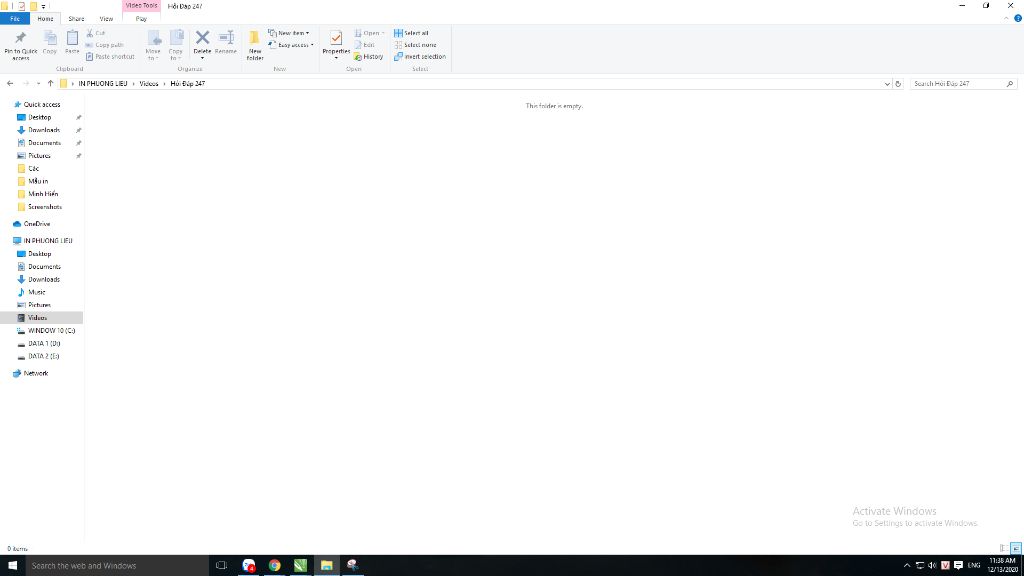Select DATA 1 (D:) drive

[44, 344]
